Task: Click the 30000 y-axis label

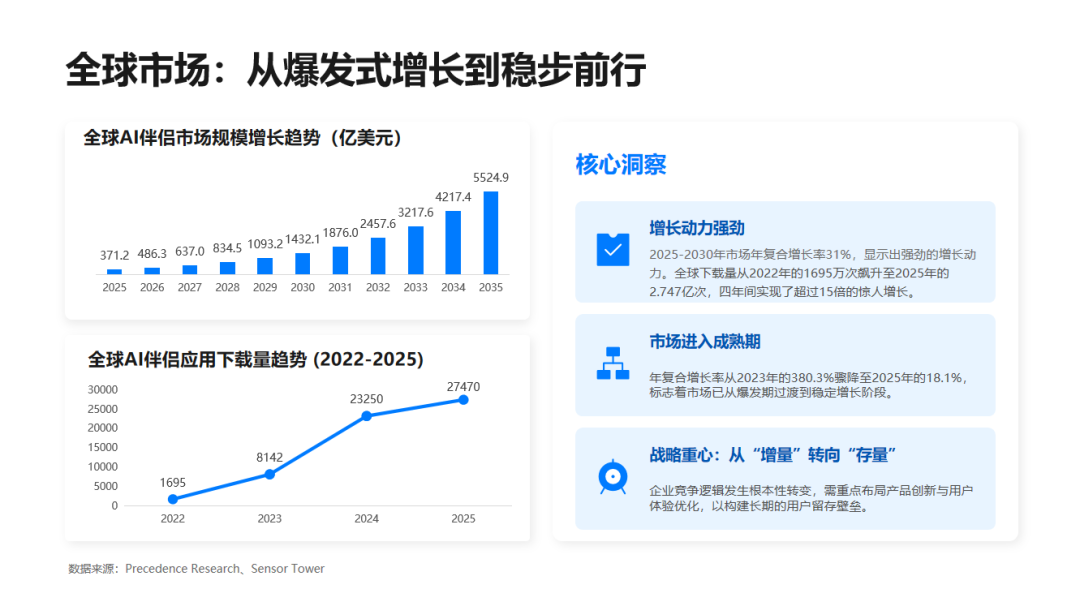Action: click(x=103, y=389)
